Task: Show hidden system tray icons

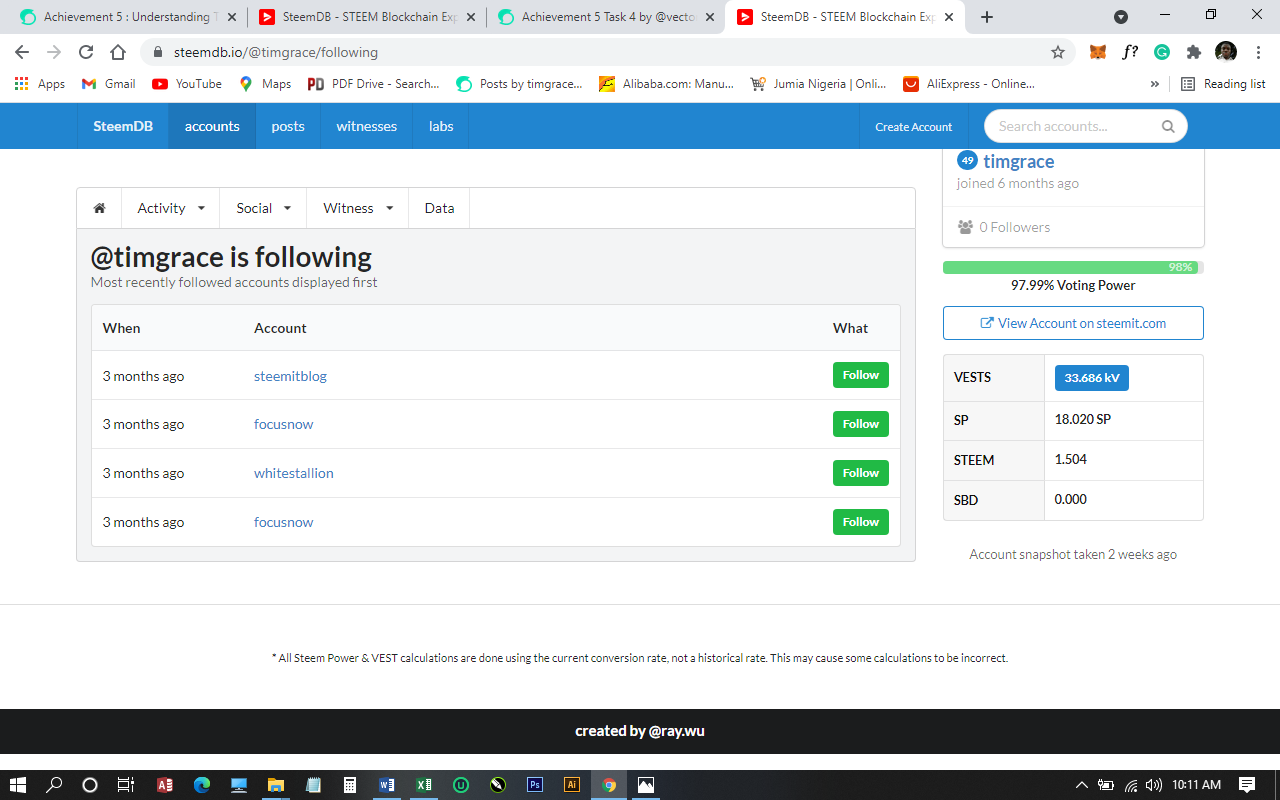Action: (1082, 785)
